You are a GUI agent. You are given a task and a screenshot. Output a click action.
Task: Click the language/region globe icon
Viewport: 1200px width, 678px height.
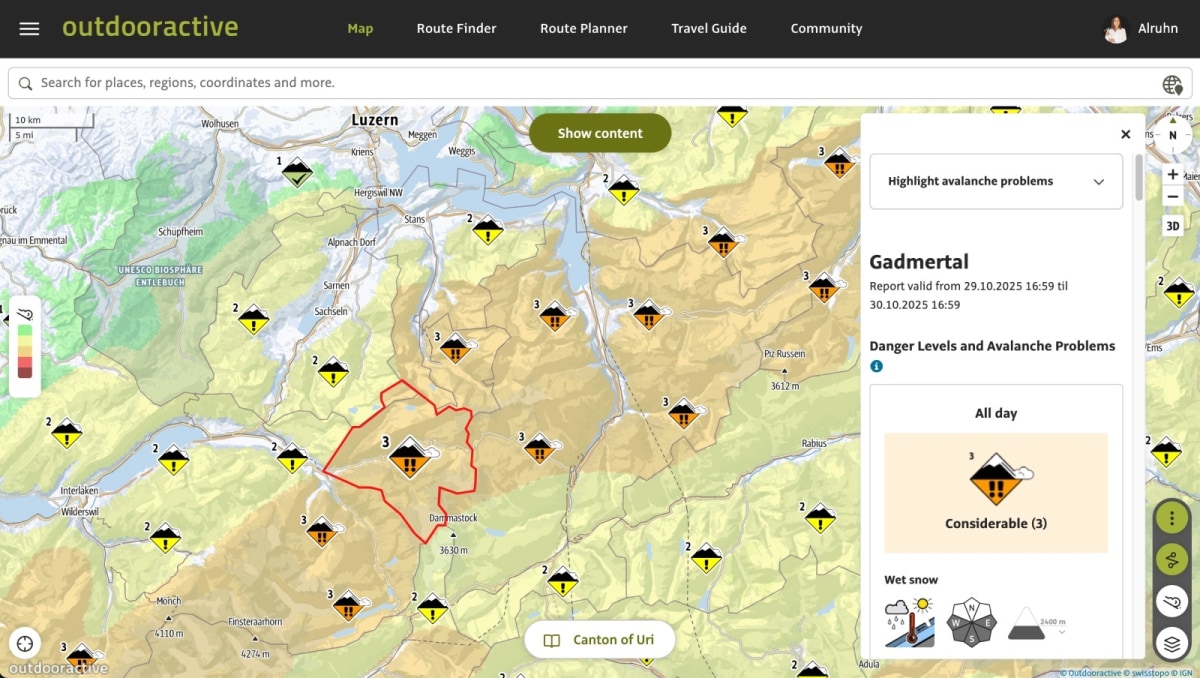(x=1172, y=84)
